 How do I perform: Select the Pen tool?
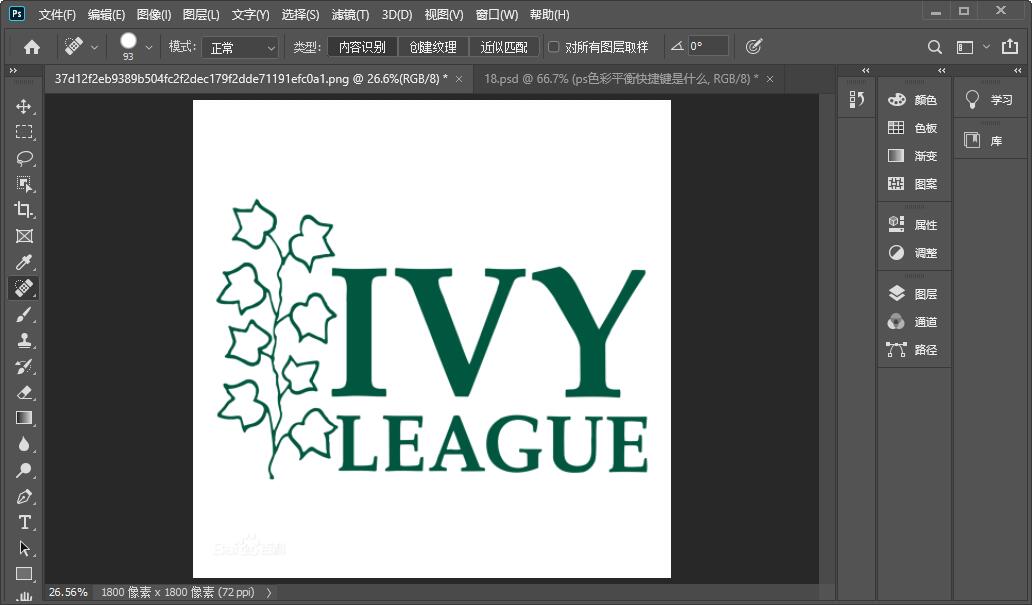click(x=24, y=496)
